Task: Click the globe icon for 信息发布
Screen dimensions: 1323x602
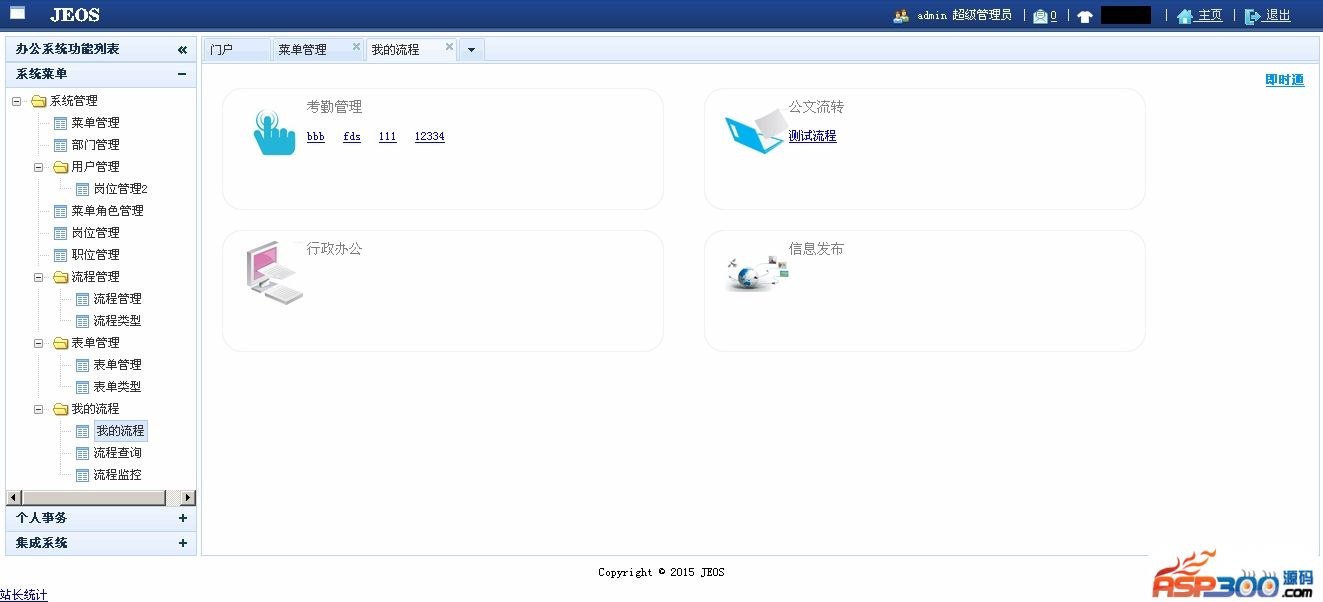Action: pyautogui.click(x=757, y=272)
